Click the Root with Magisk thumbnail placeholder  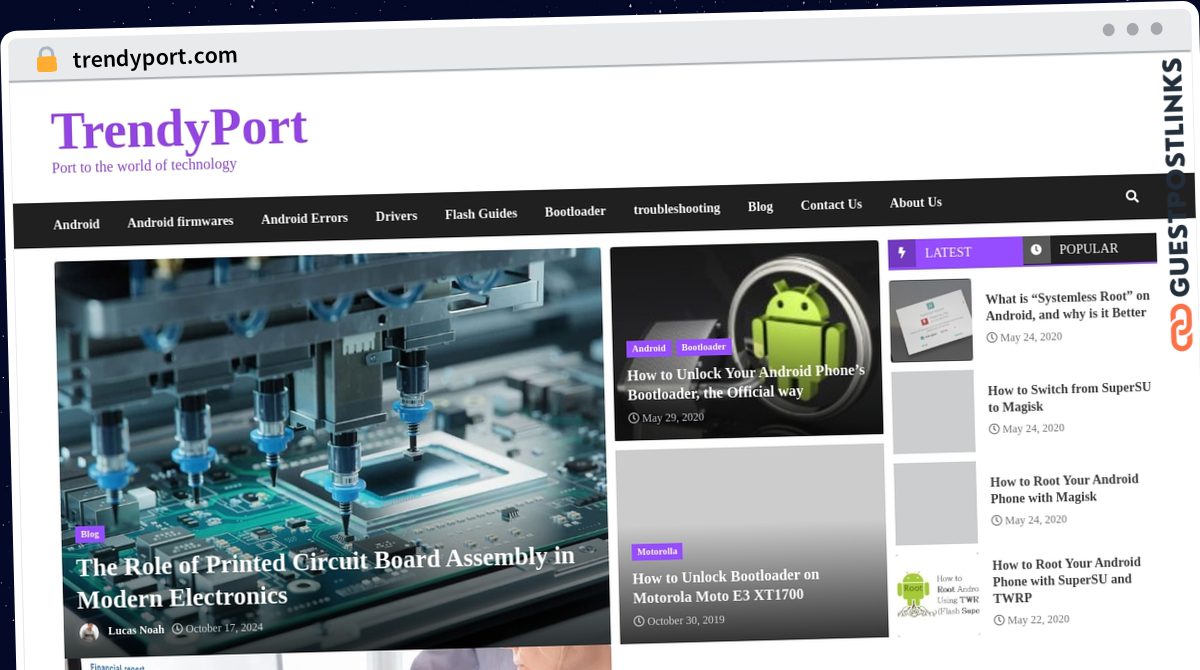tap(936, 503)
